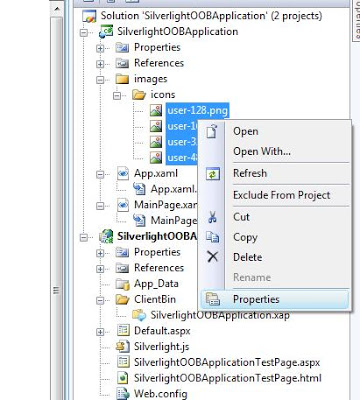Collapse the icons folder
The height and width of the screenshot is (400, 360).
[x=117, y=96]
